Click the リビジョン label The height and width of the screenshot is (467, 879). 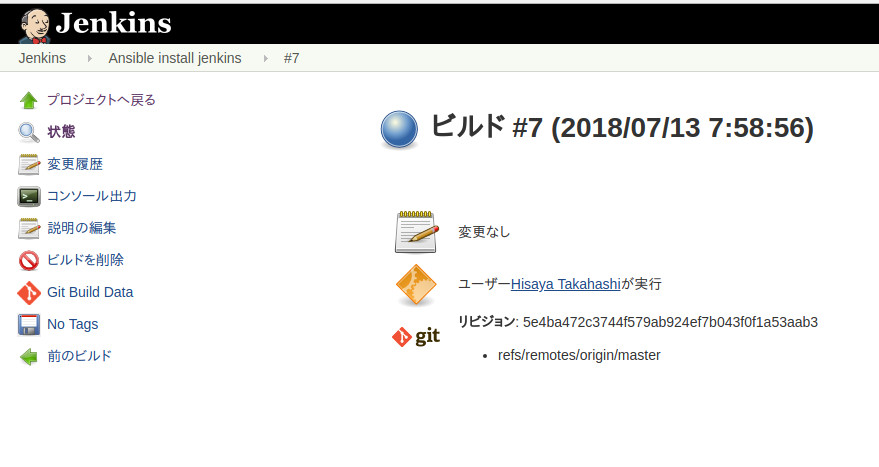point(486,322)
